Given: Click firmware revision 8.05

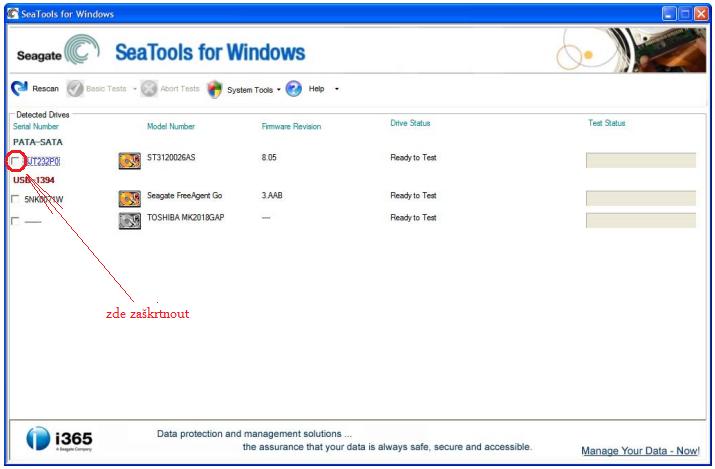Looking at the screenshot, I should point(269,157).
